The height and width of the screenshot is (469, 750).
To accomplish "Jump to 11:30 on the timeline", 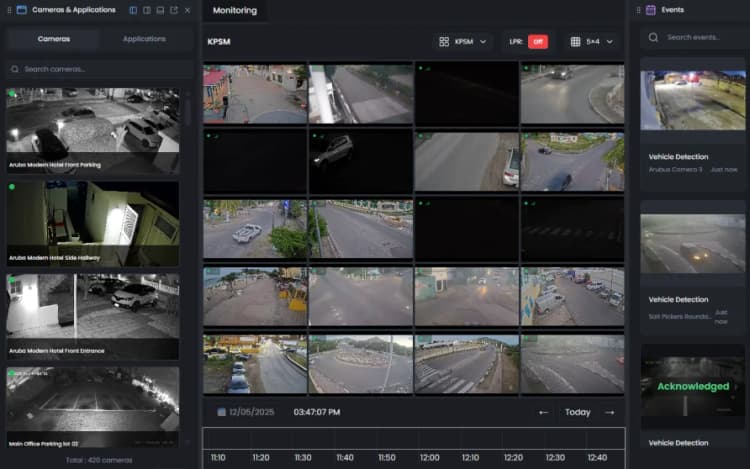I will click(303, 458).
